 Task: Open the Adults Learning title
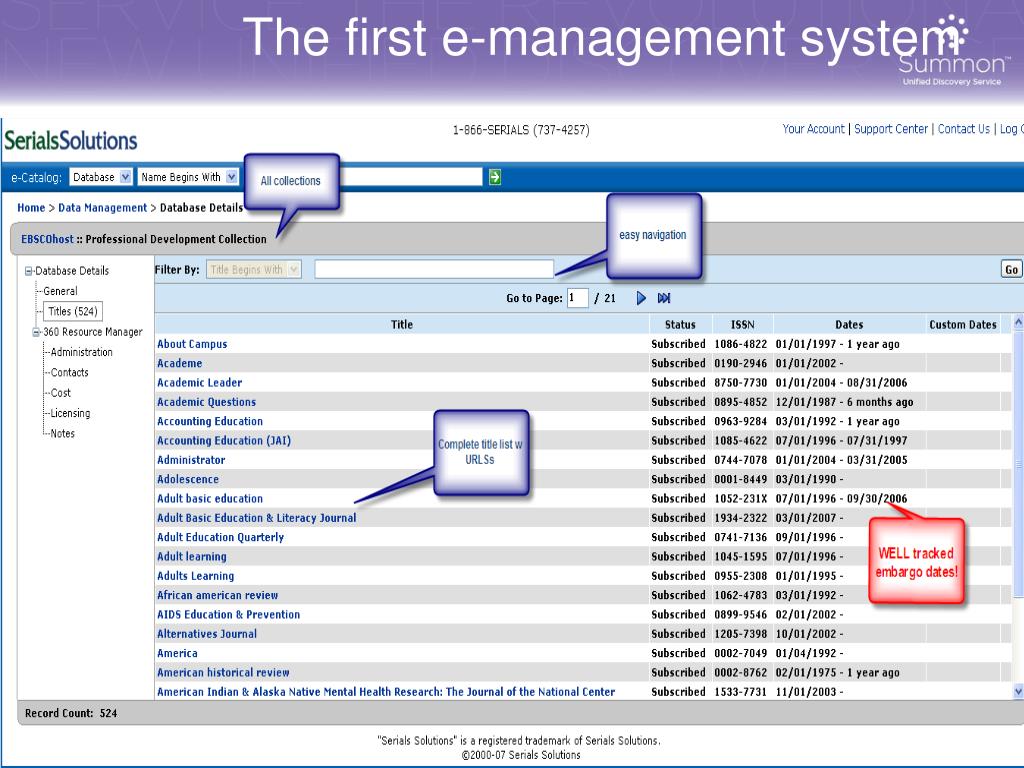(195, 576)
